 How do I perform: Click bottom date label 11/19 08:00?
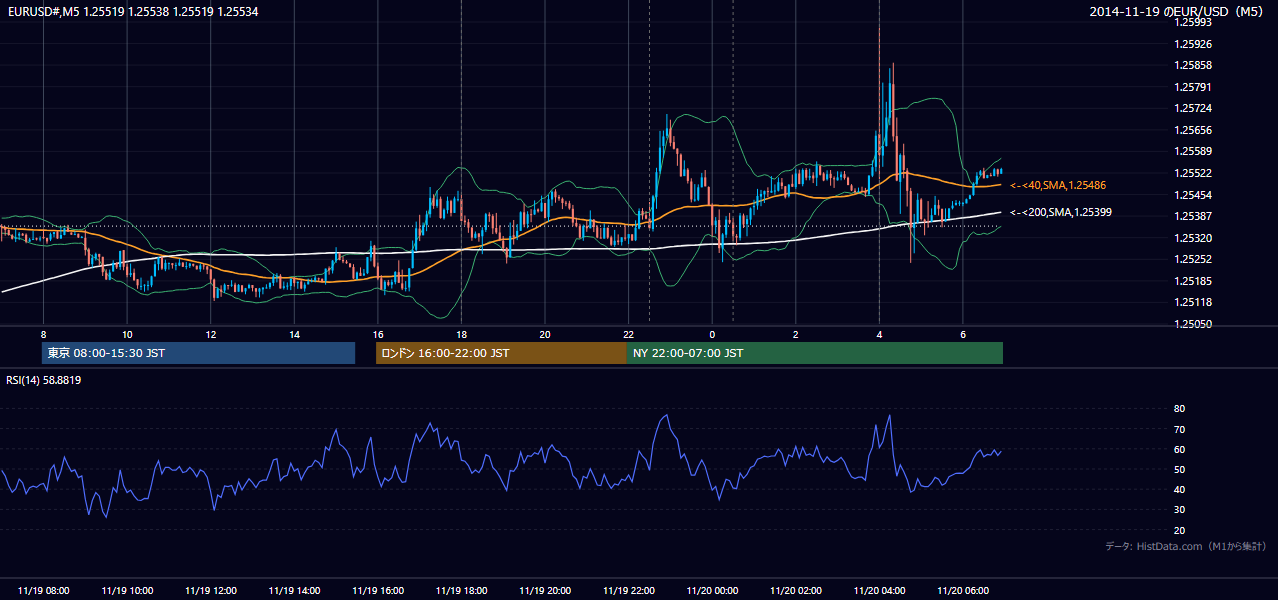point(43,591)
